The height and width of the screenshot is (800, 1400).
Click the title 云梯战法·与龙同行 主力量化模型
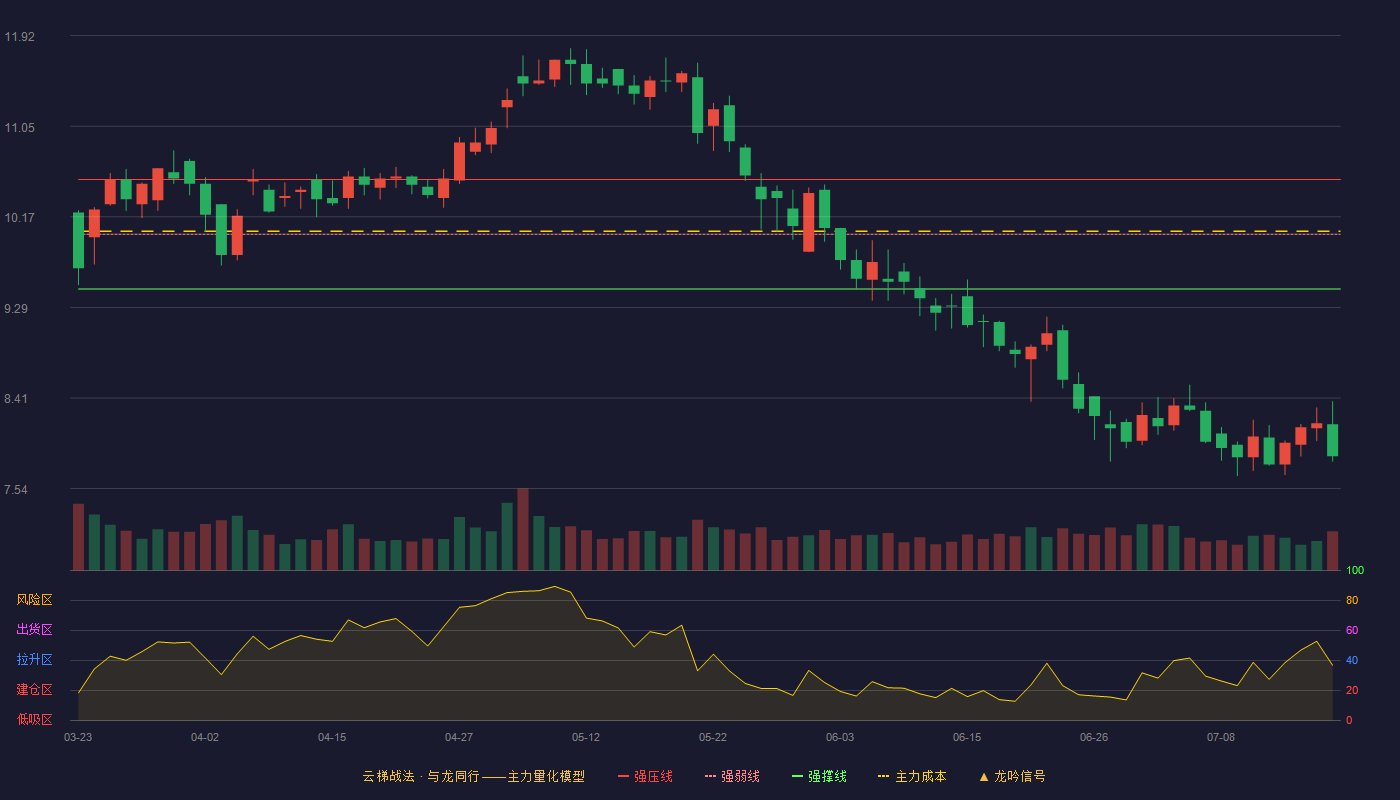(473, 776)
